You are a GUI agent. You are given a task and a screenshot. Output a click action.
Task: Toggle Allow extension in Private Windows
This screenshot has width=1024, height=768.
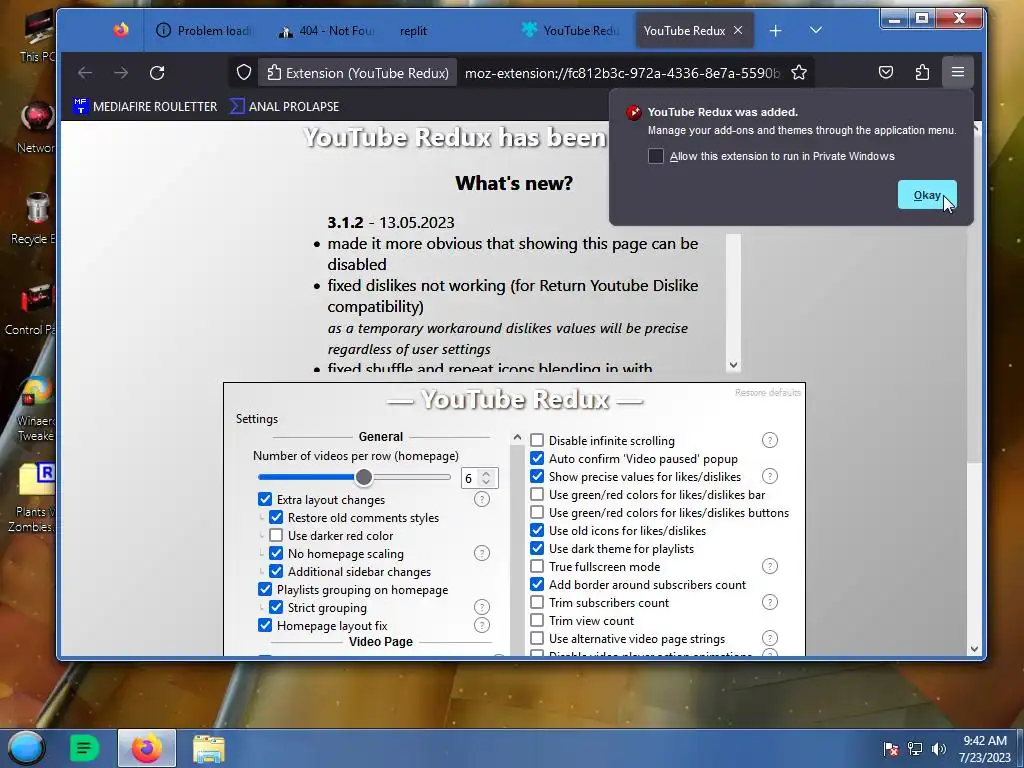(656, 156)
